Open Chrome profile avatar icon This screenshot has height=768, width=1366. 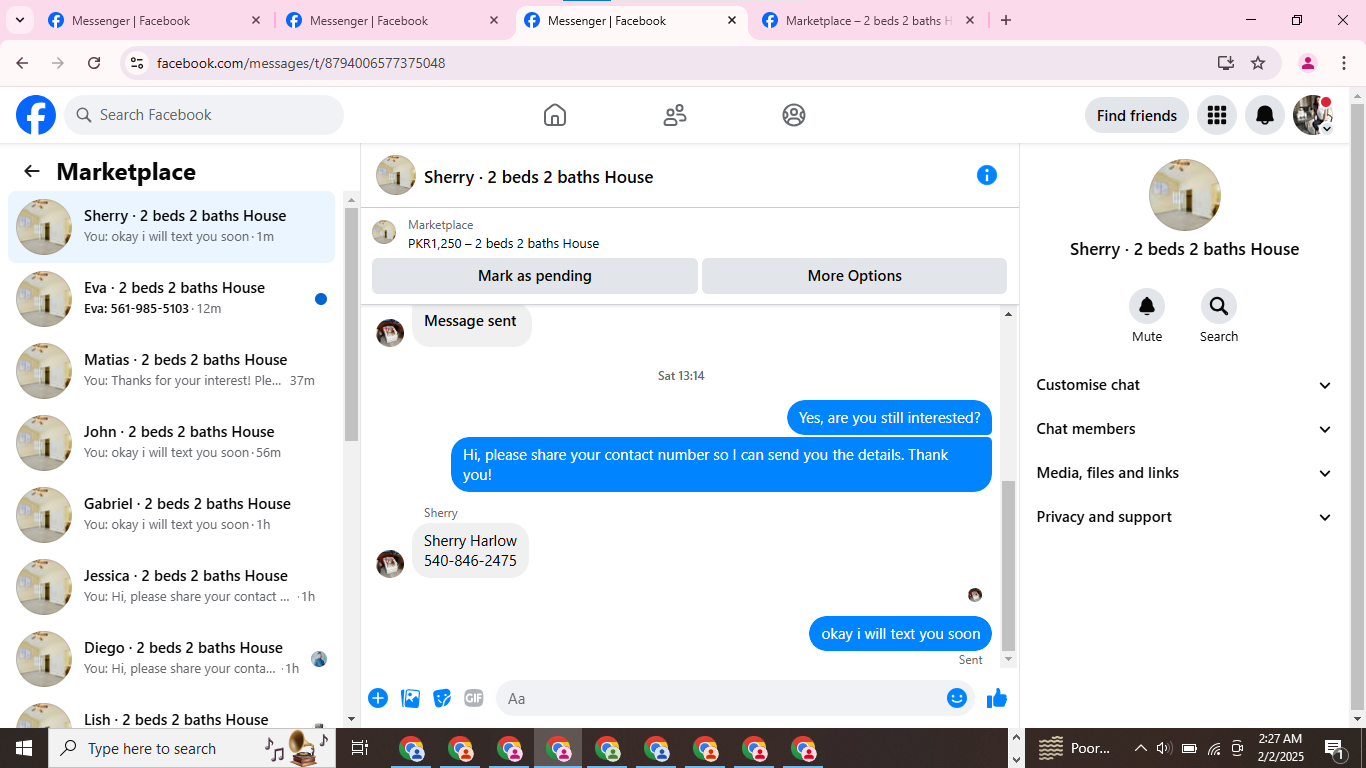pos(1308,63)
